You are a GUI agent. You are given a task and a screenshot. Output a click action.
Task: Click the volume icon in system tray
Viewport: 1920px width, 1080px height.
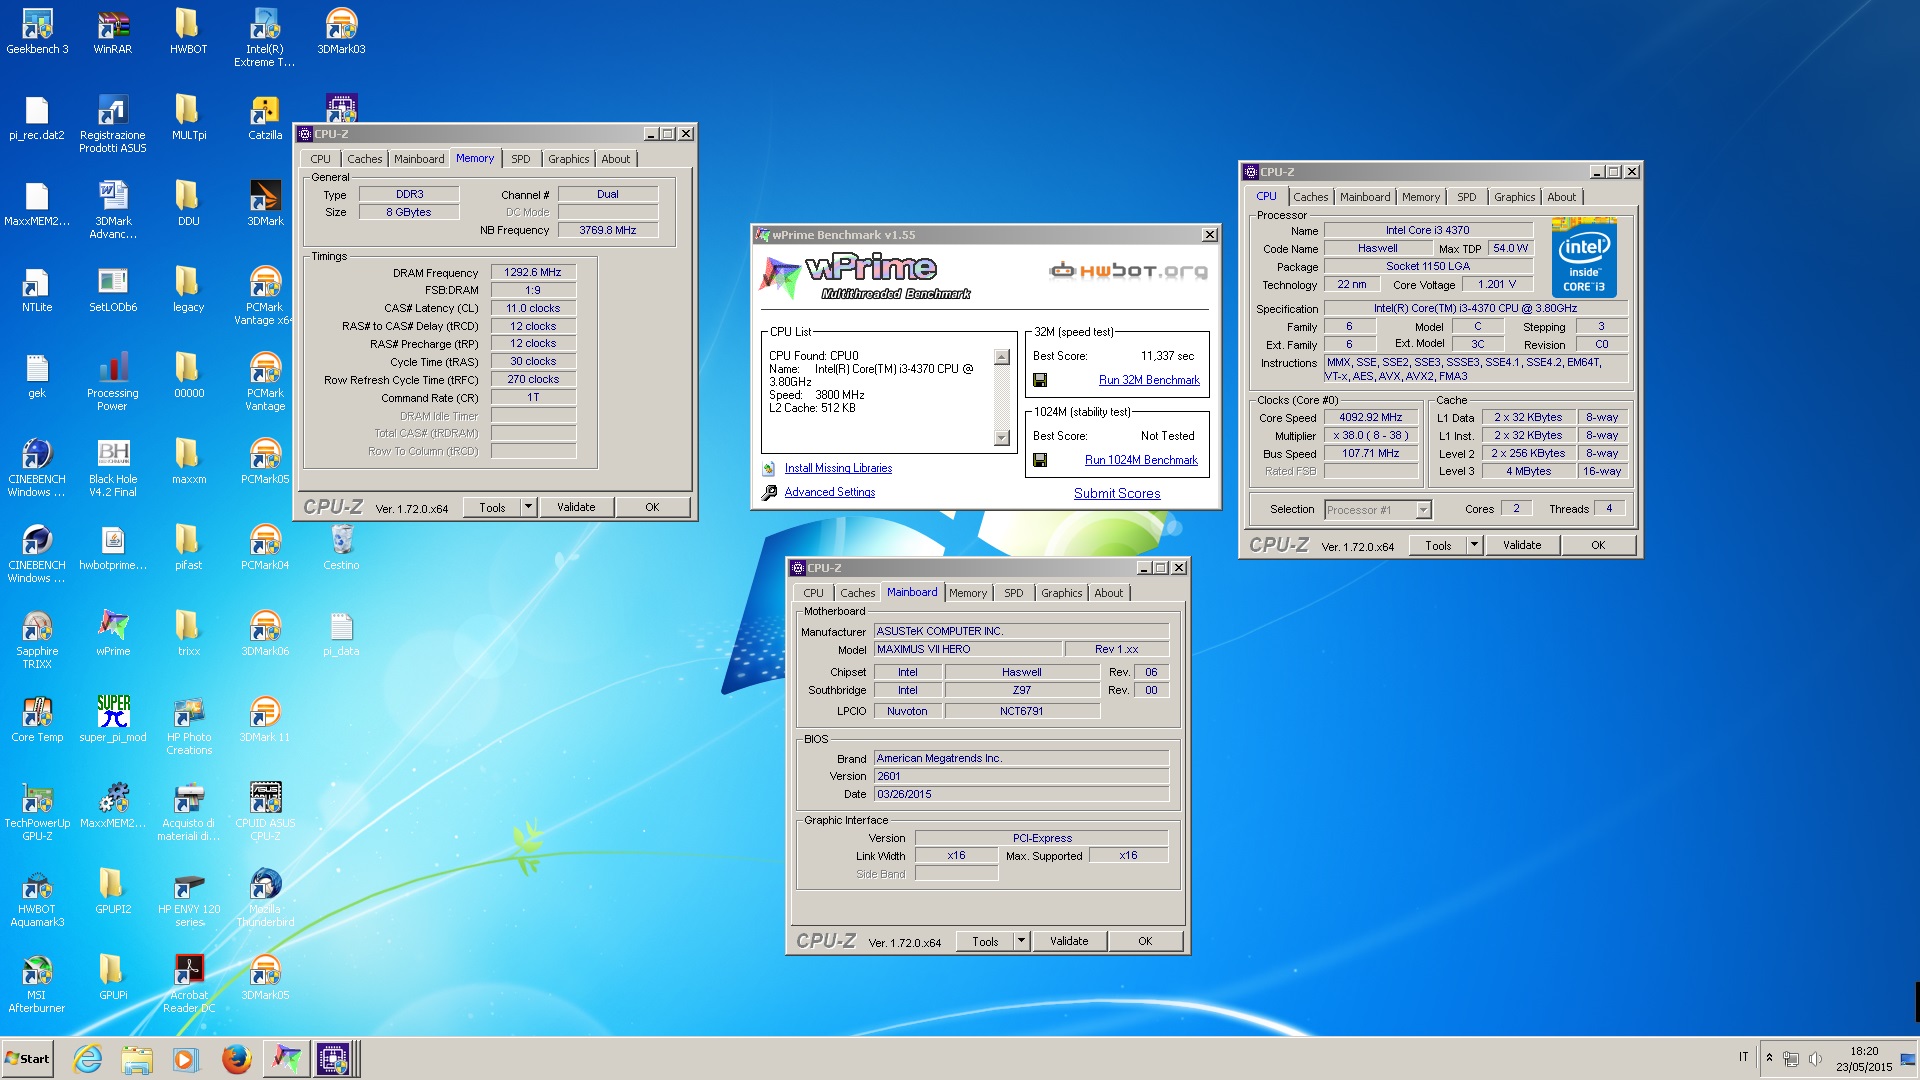(1815, 1059)
